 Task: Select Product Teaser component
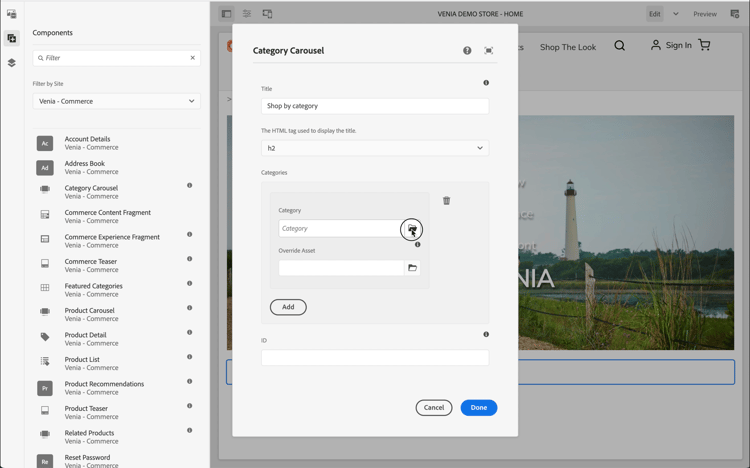(x=116, y=412)
